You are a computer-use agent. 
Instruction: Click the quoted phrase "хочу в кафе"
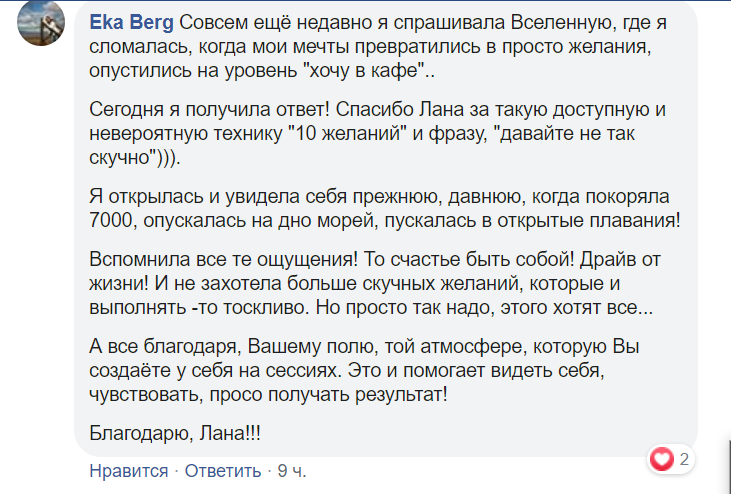pos(363,70)
